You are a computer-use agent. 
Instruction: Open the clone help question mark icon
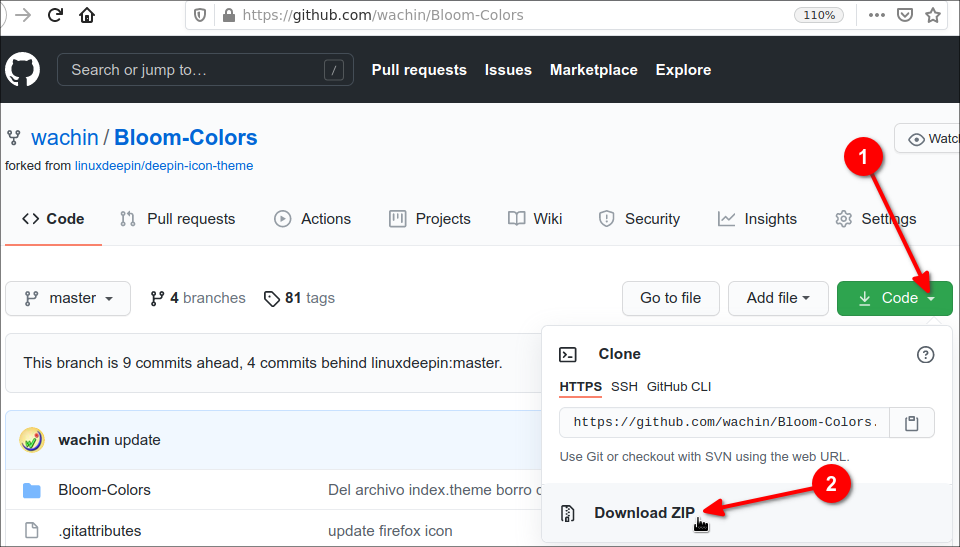click(x=925, y=355)
